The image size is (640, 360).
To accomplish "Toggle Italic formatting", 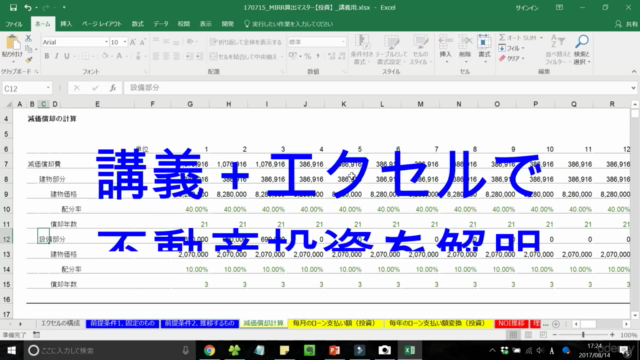I will pos(56,56).
